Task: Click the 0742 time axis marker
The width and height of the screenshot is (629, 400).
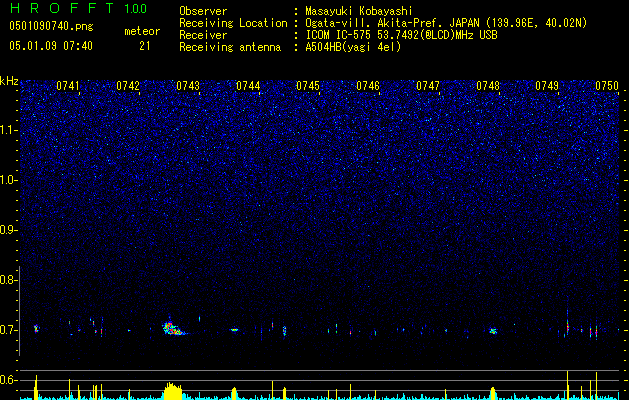Action: [128, 85]
